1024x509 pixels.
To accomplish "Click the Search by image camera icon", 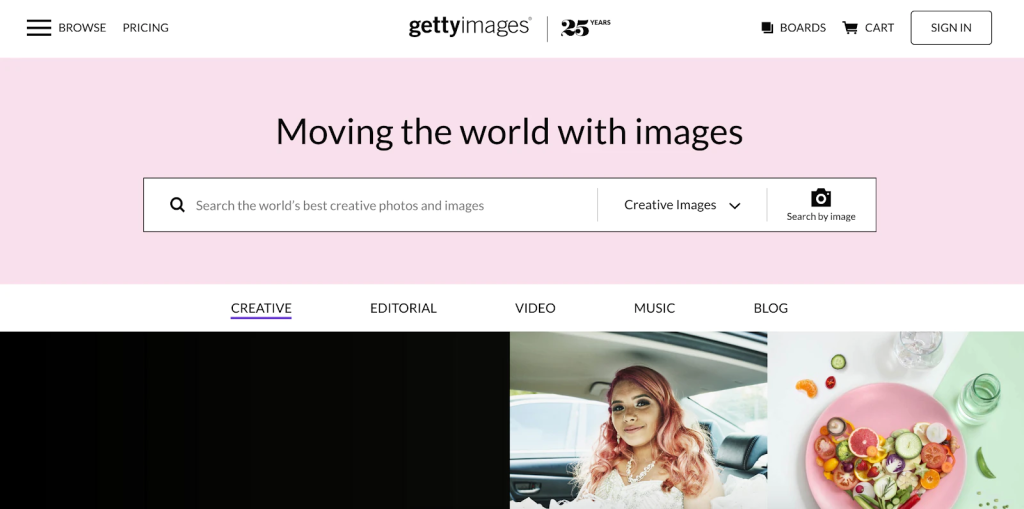I will click(x=821, y=197).
